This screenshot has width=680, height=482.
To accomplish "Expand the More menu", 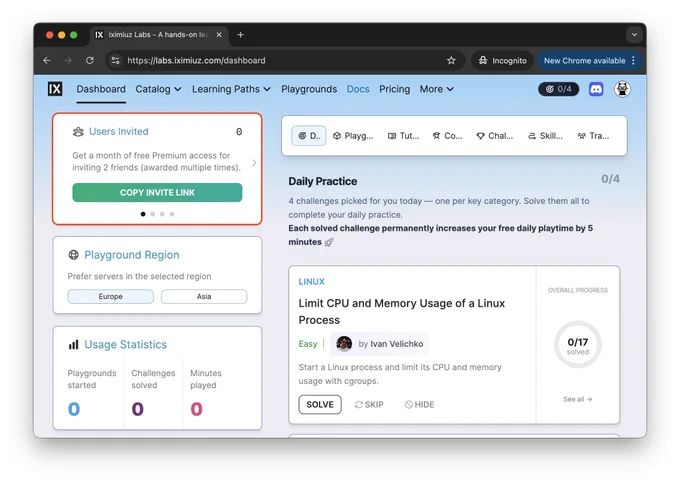I will point(437,89).
